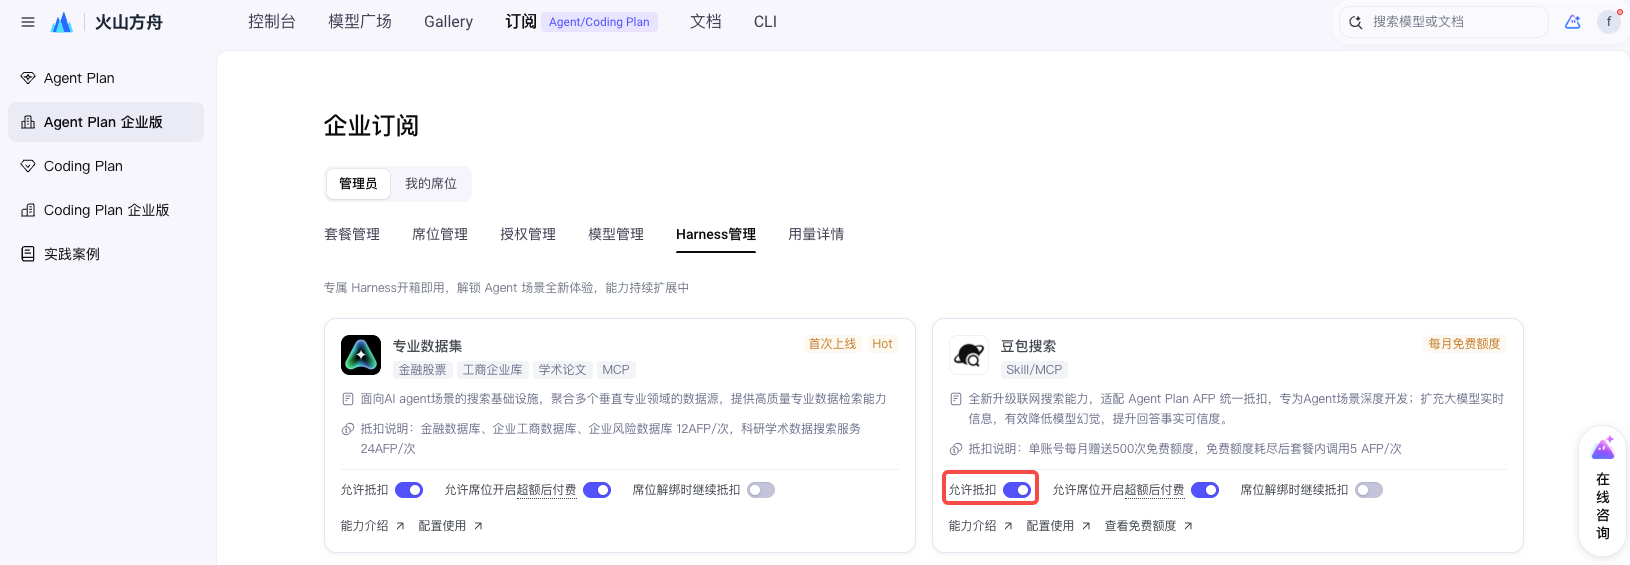
Task: Click 查看免费额度 external arrow icon
Action: tap(1188, 526)
